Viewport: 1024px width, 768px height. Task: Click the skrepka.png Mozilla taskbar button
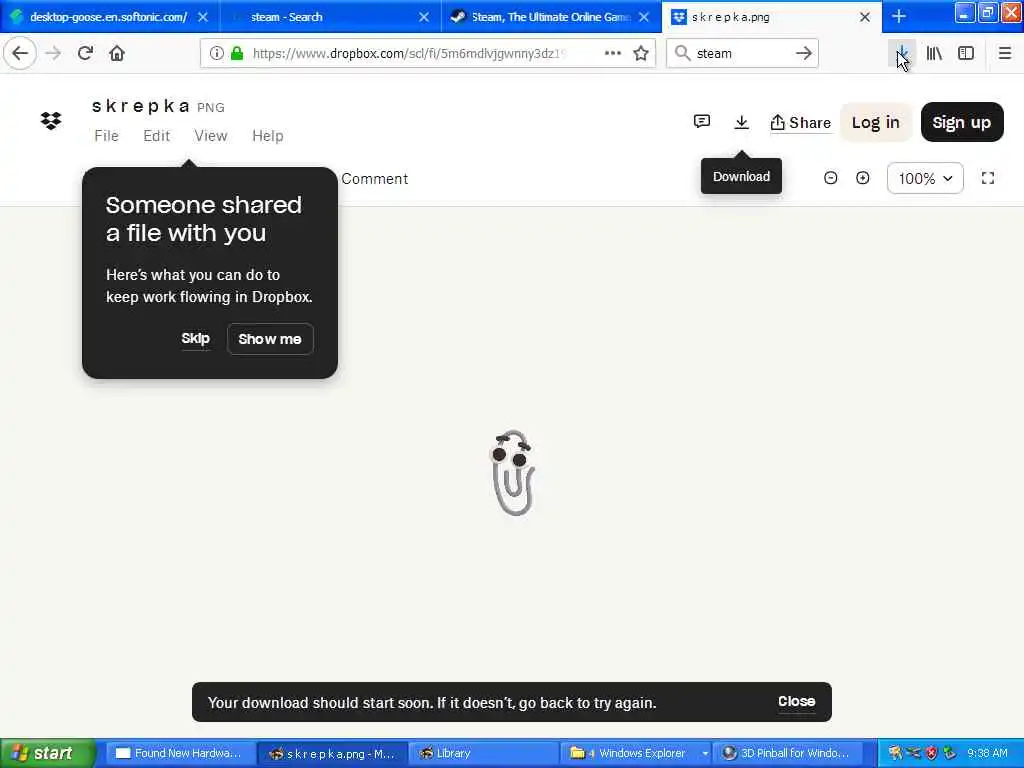tap(332, 754)
